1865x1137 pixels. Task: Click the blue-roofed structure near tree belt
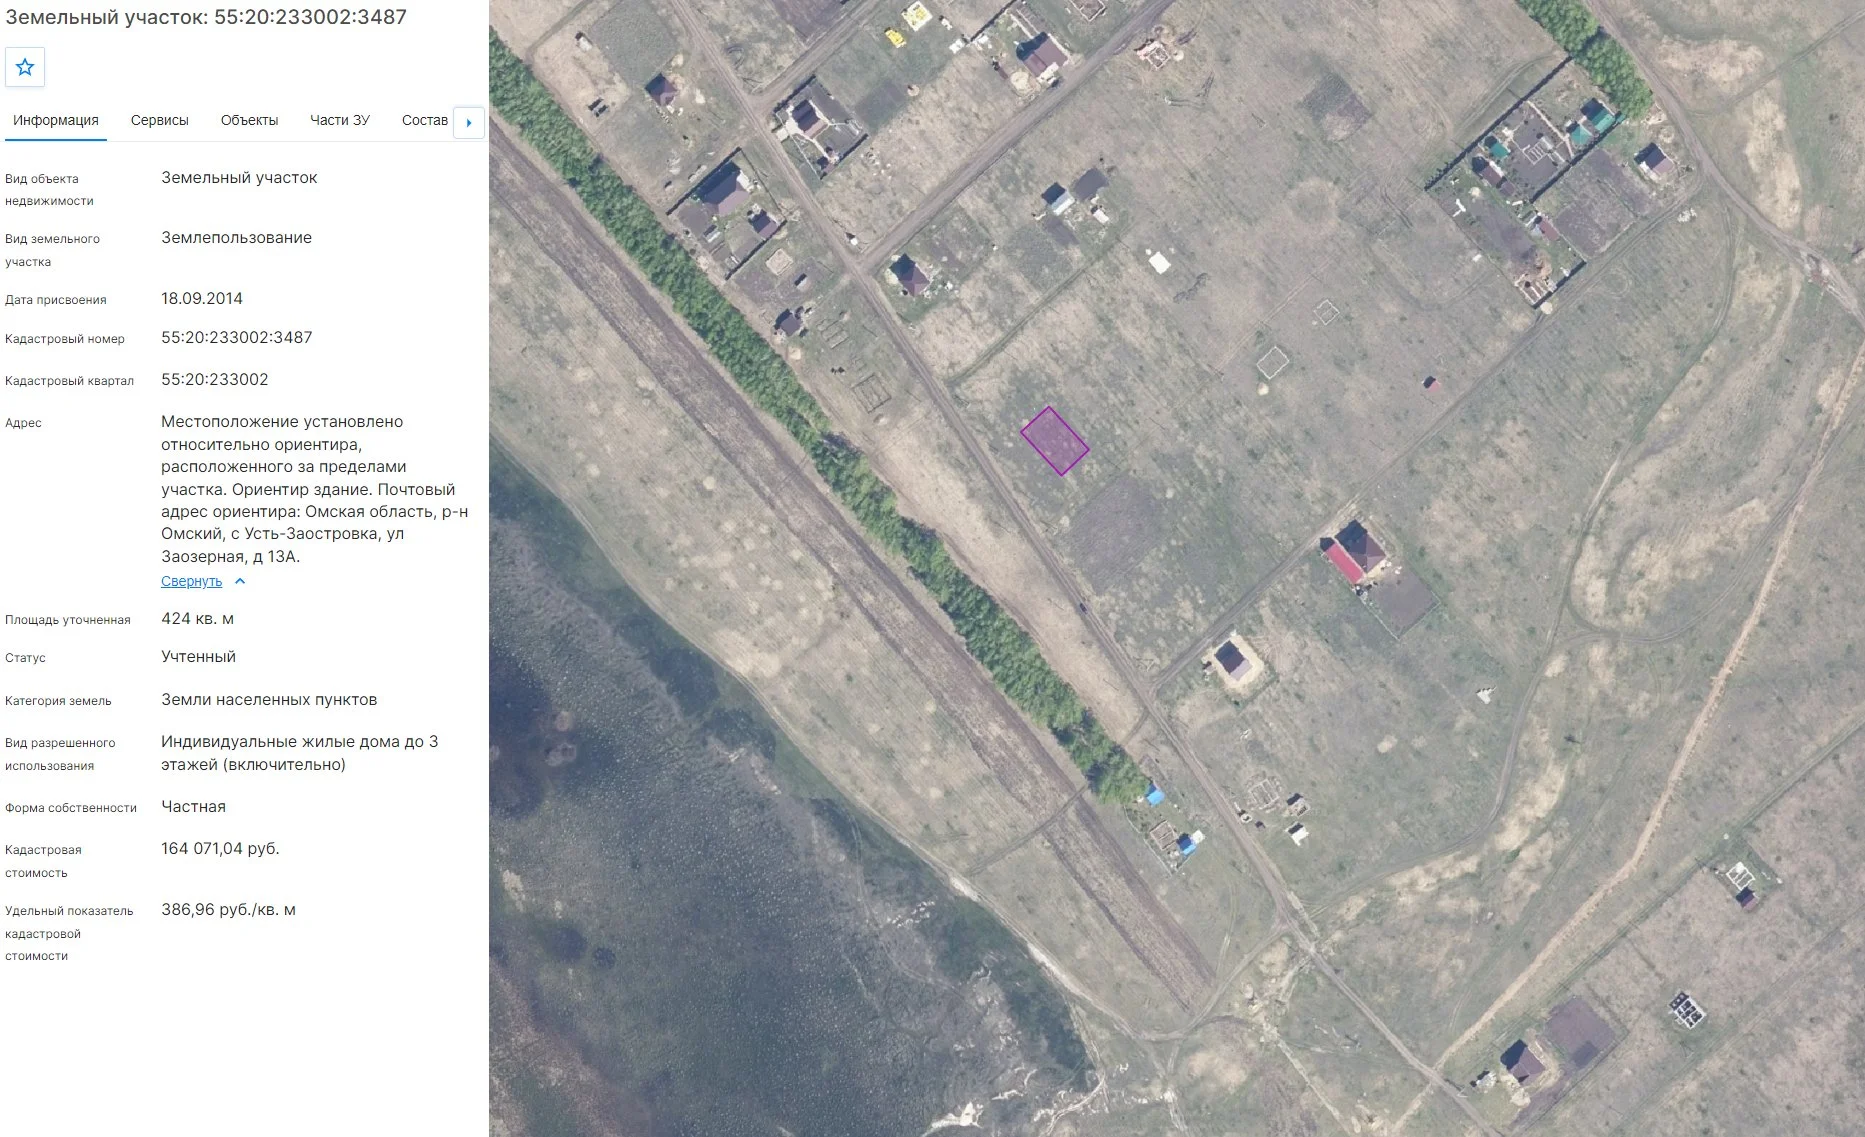[x=1154, y=795]
